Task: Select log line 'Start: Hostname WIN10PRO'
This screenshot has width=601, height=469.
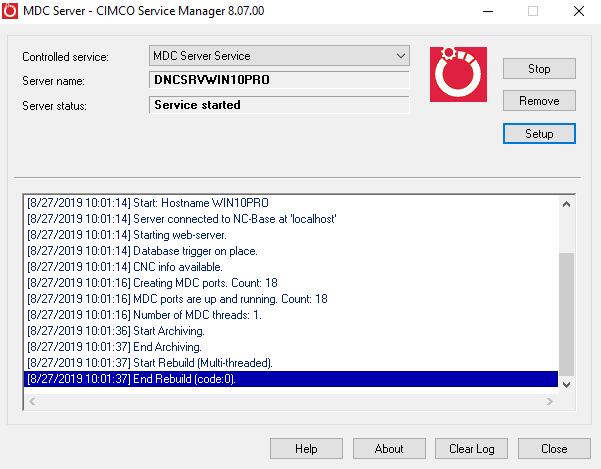Action: pos(291,203)
